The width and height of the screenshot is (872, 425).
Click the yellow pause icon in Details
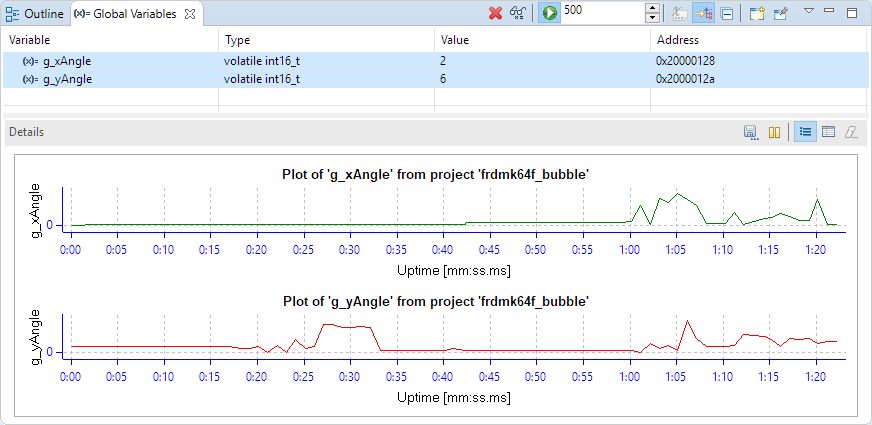tap(773, 132)
